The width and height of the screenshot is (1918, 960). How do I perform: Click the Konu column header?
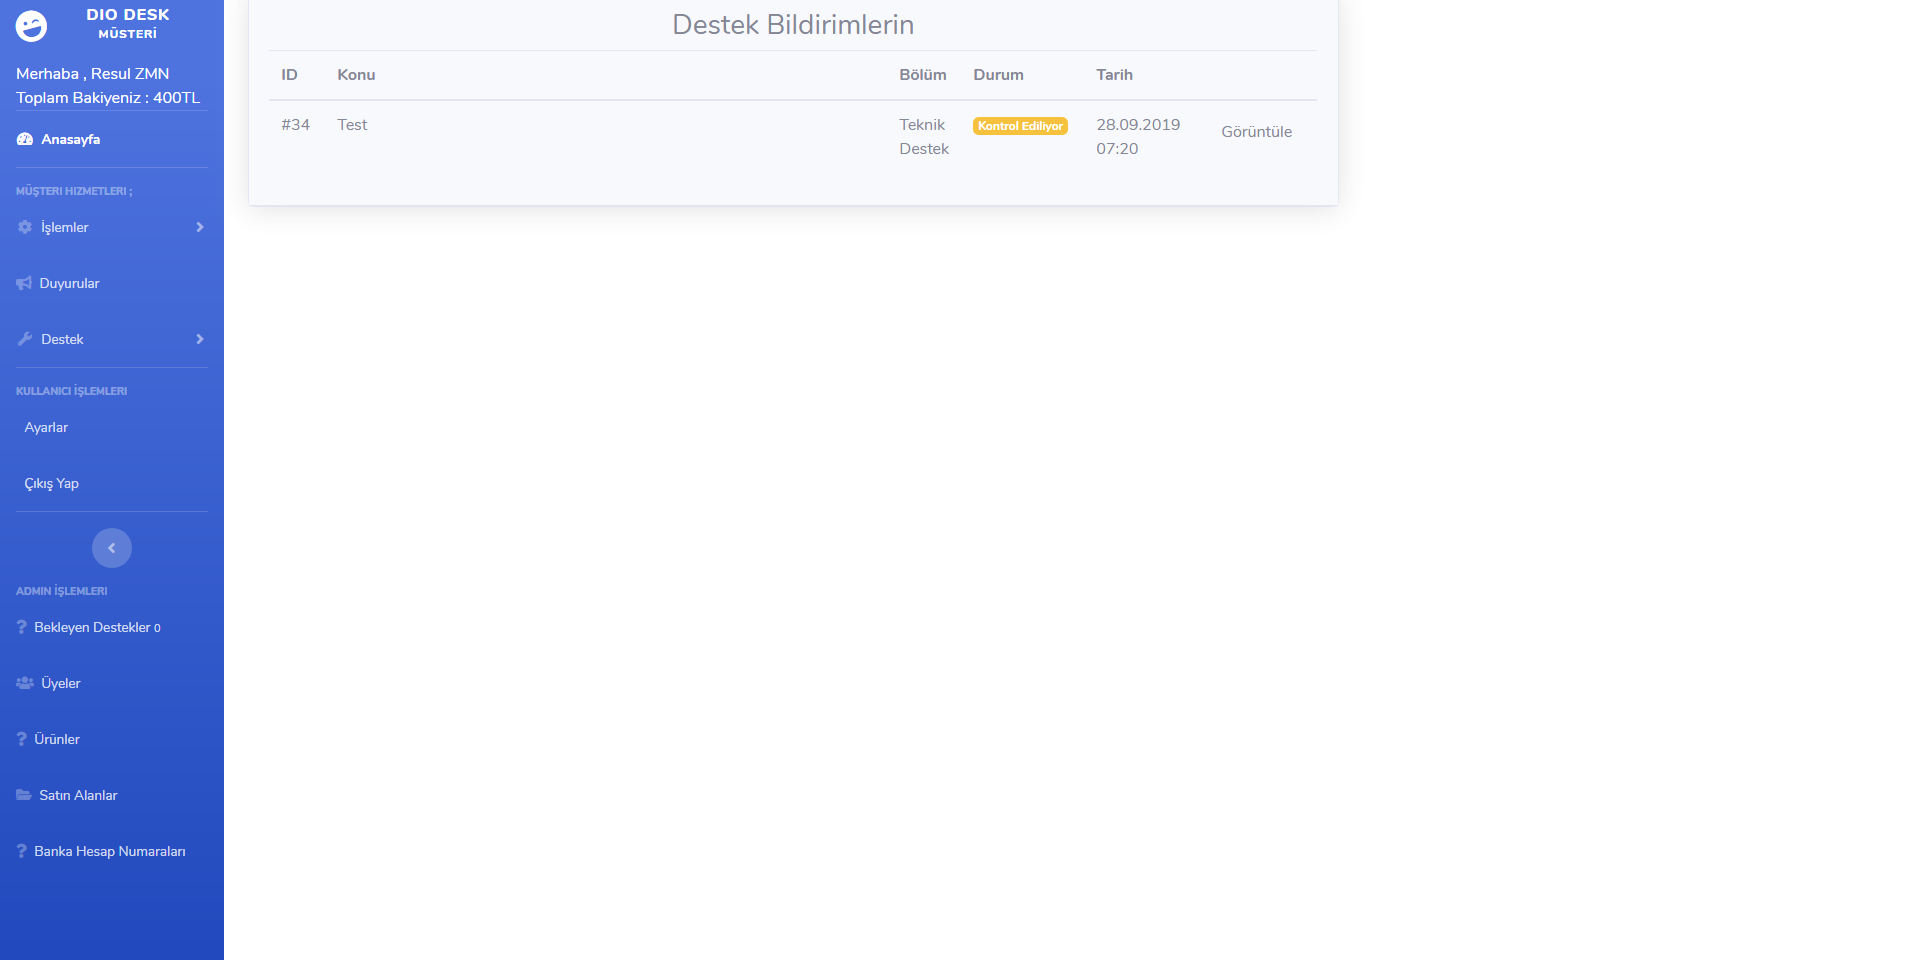(x=356, y=75)
